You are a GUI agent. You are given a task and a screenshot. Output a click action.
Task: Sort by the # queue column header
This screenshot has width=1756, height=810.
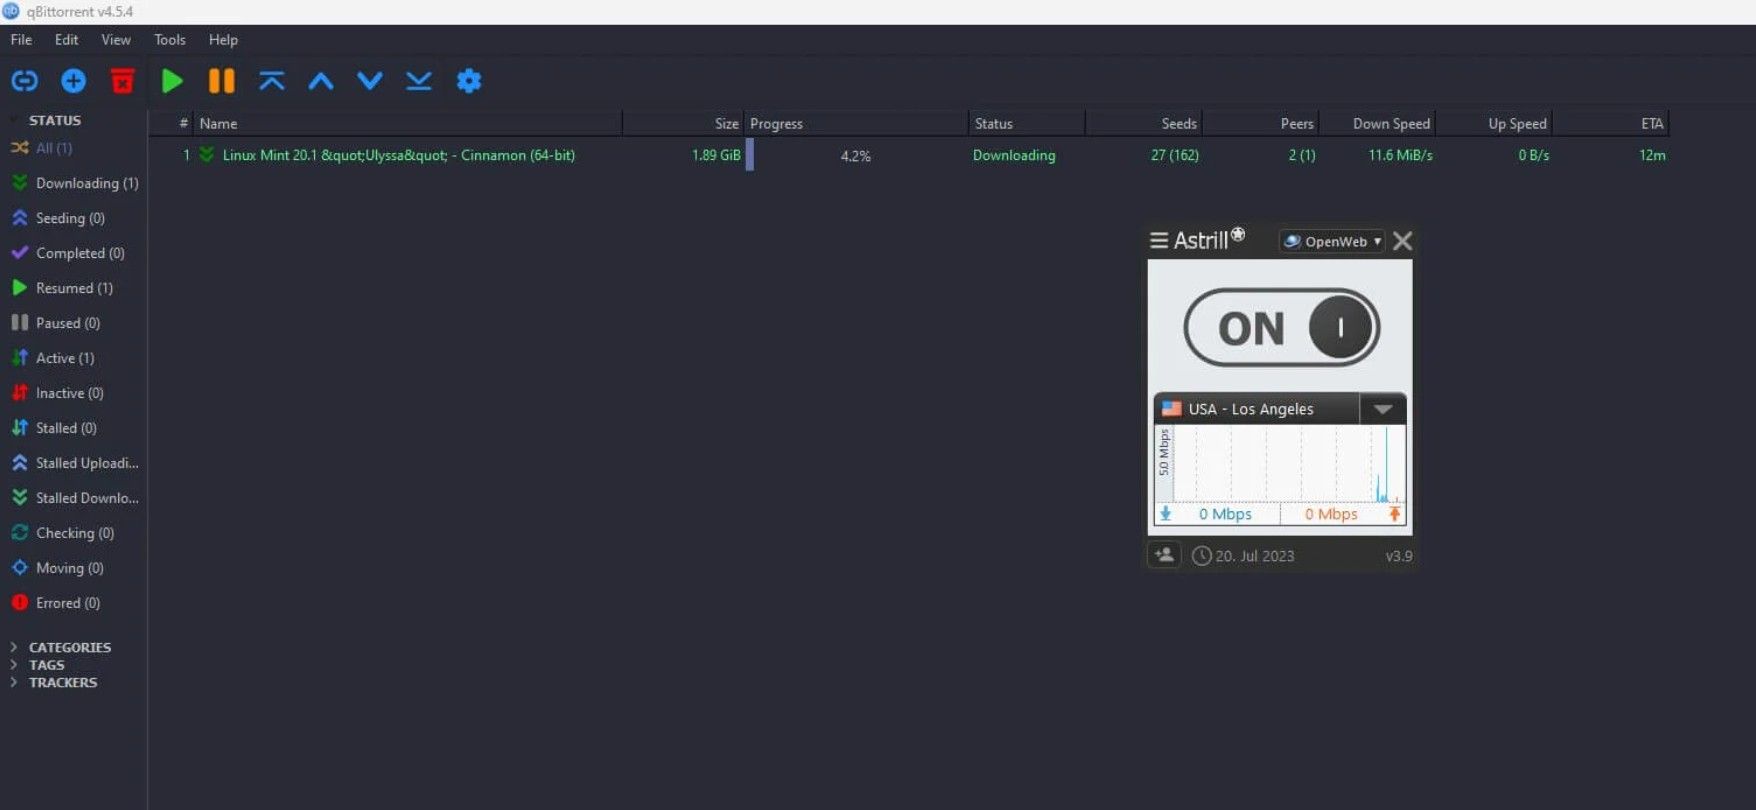tap(171, 124)
